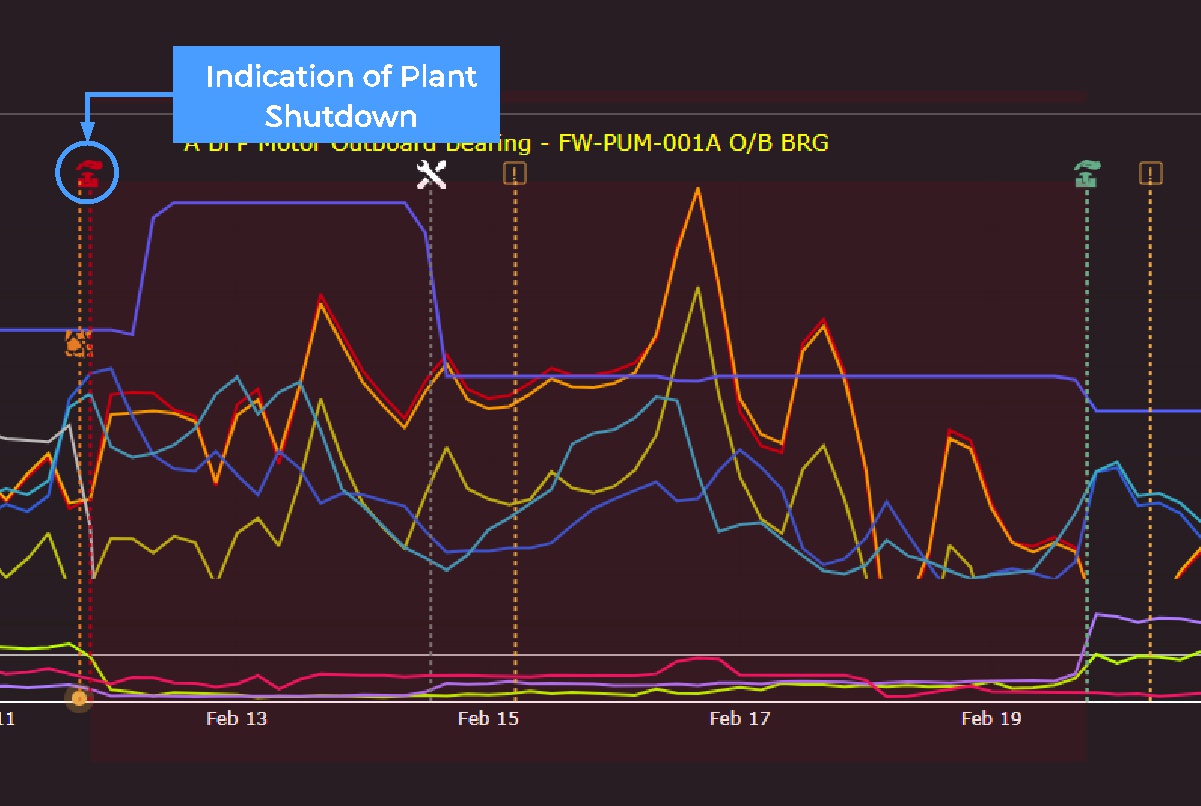Click the Feb 19 date axis label
This screenshot has width=1201, height=806.
(991, 718)
